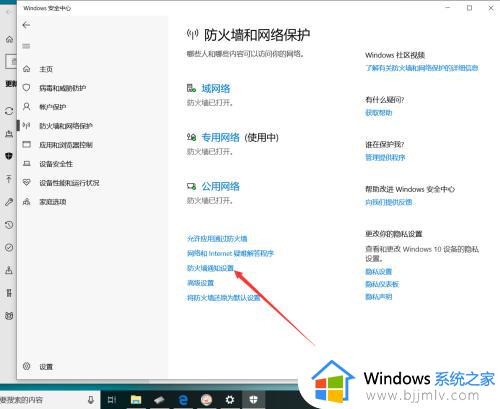Open 隐私仪表板 link
Image resolution: width=500 pixels, height=409 pixels.
[x=382, y=284]
